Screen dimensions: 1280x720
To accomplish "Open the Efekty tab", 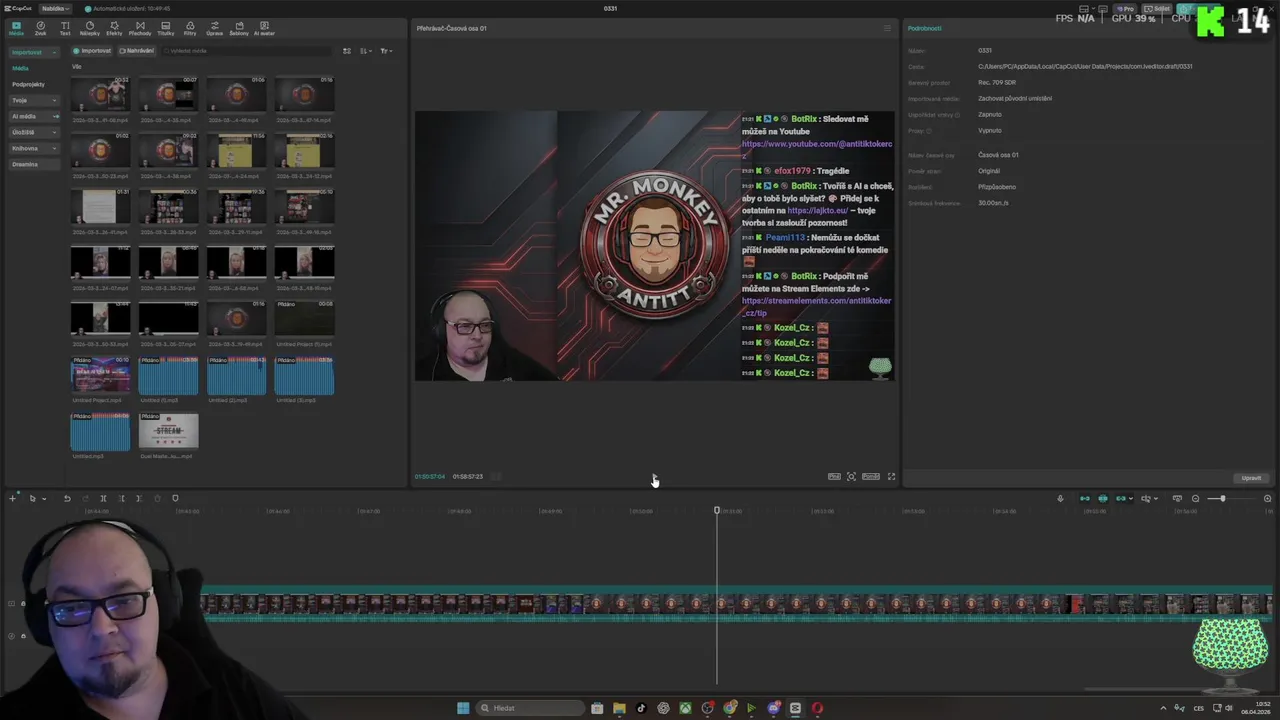I will coord(114,28).
